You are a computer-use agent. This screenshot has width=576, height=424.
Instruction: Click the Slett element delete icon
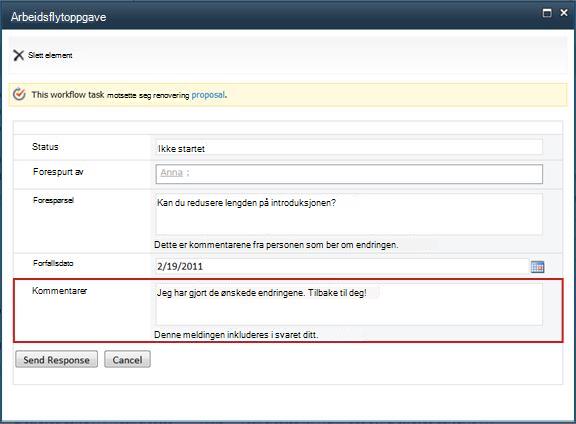pos(18,55)
